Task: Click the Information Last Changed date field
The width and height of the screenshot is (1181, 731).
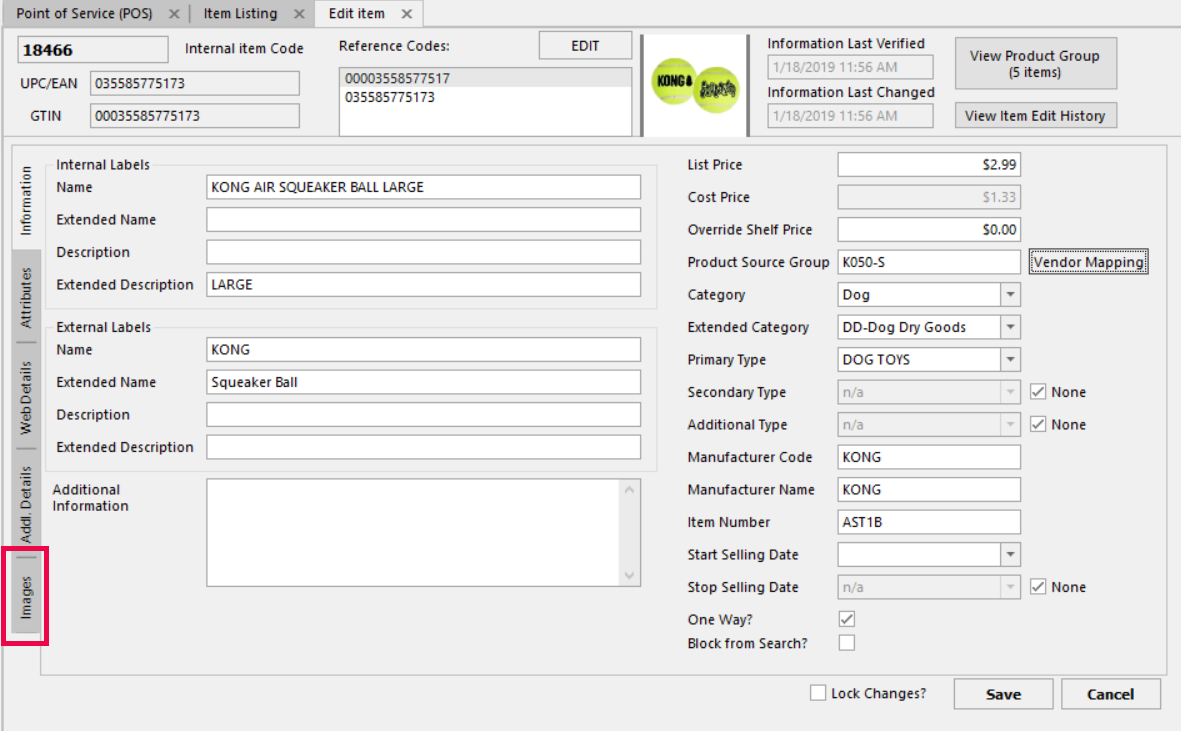Action: point(850,115)
